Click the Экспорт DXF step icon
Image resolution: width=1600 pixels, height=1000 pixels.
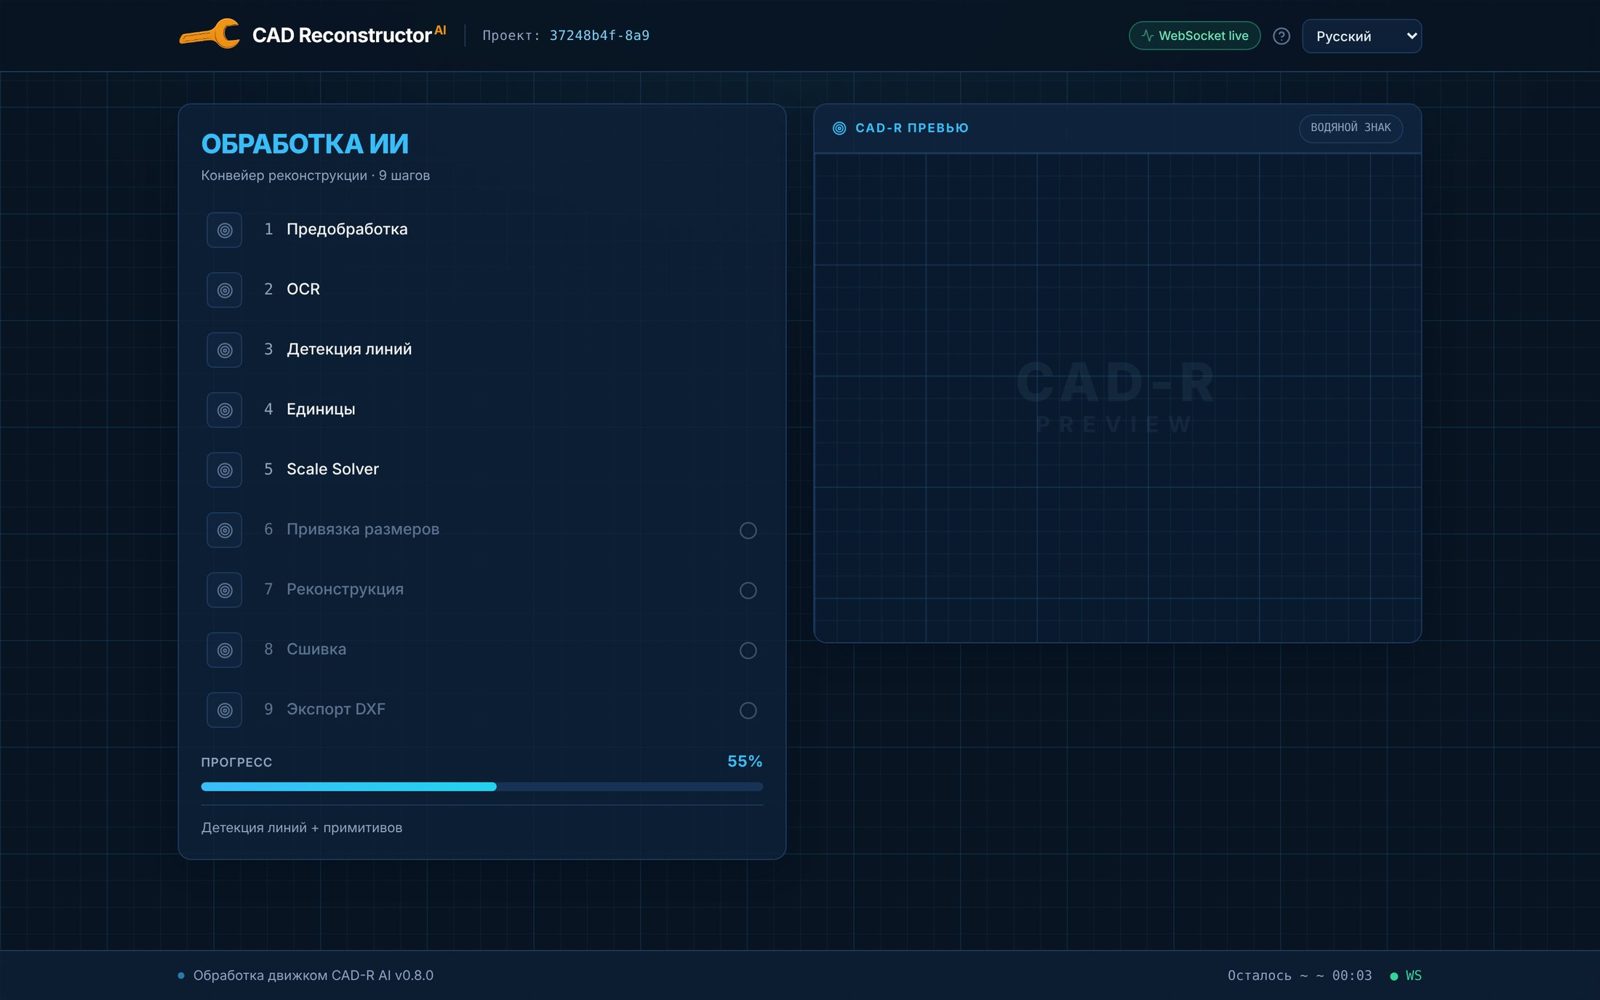pyautogui.click(x=224, y=710)
